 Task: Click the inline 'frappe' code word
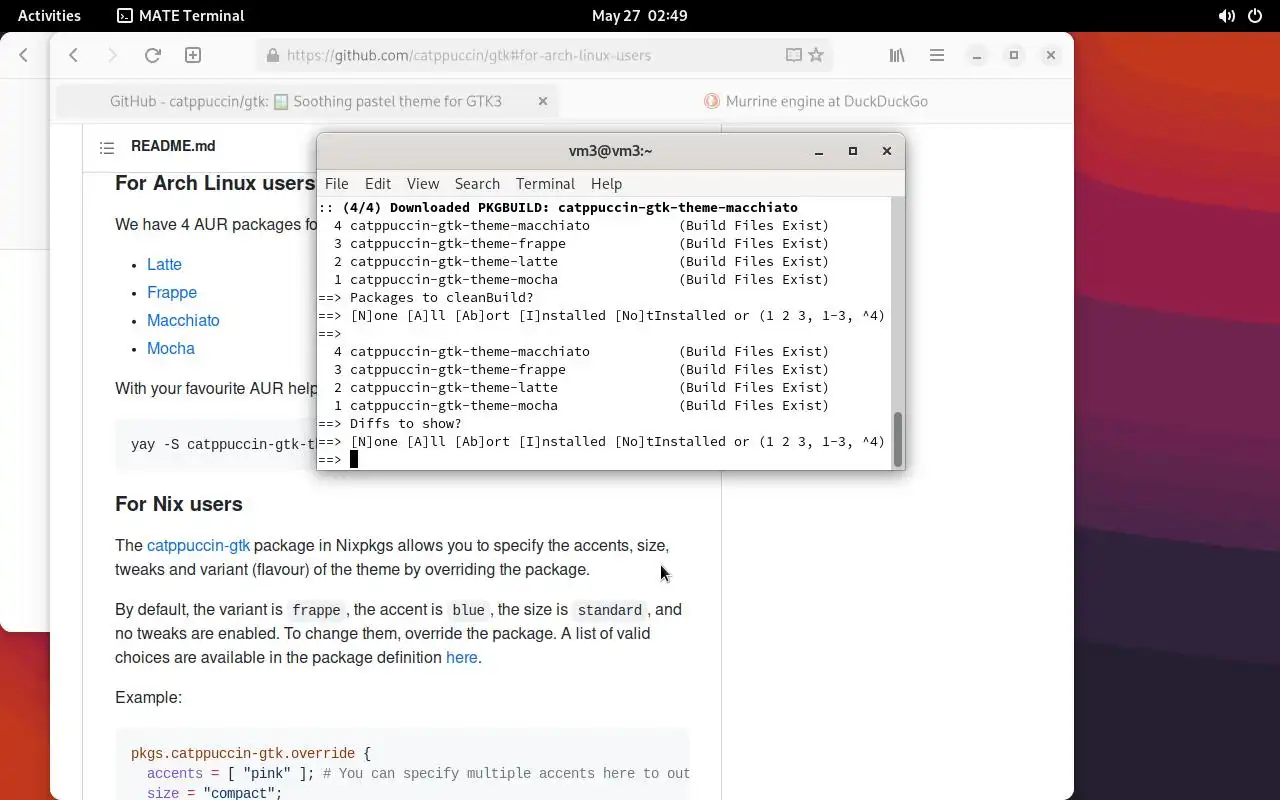pos(316,610)
